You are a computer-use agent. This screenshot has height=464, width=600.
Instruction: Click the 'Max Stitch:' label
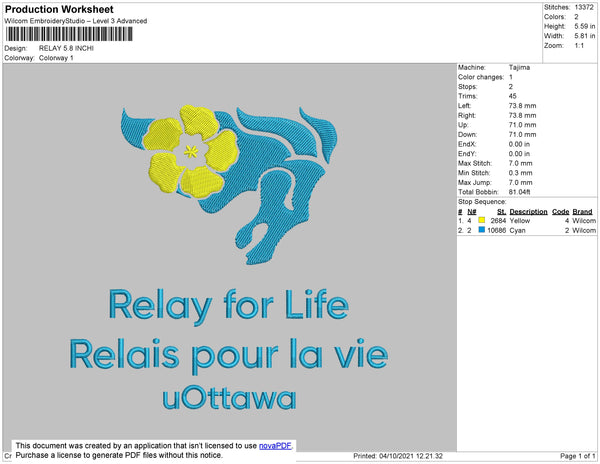point(475,163)
